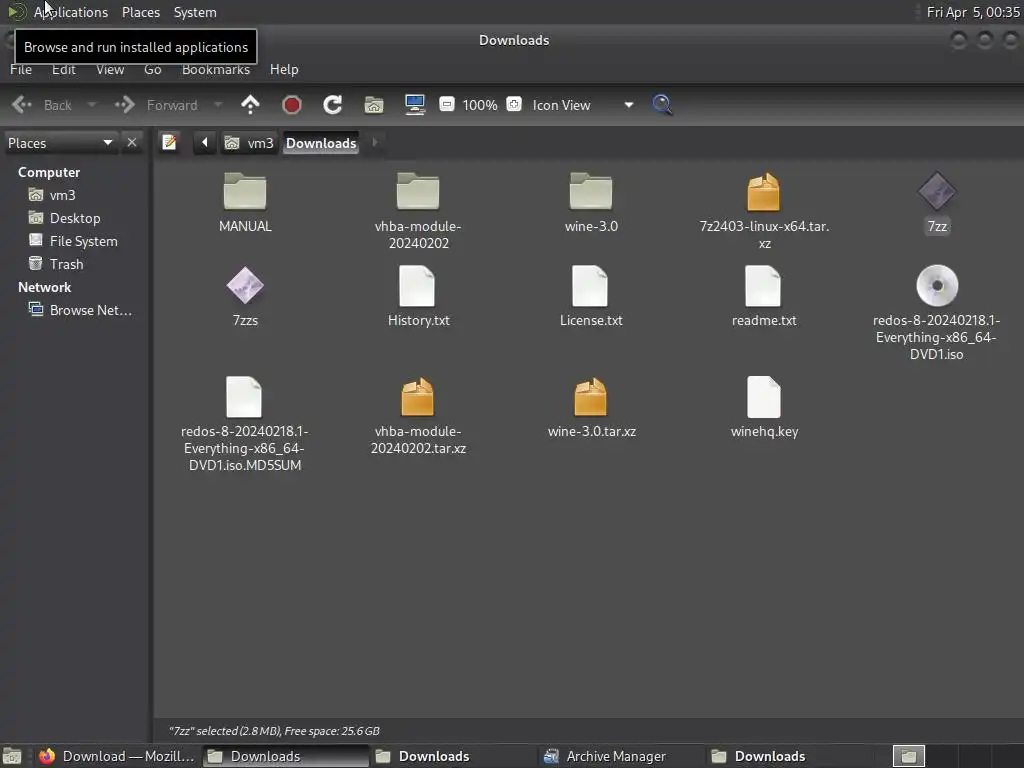The width and height of the screenshot is (1024, 768).
Task: Select the 7zzs executable file
Action: (246, 296)
